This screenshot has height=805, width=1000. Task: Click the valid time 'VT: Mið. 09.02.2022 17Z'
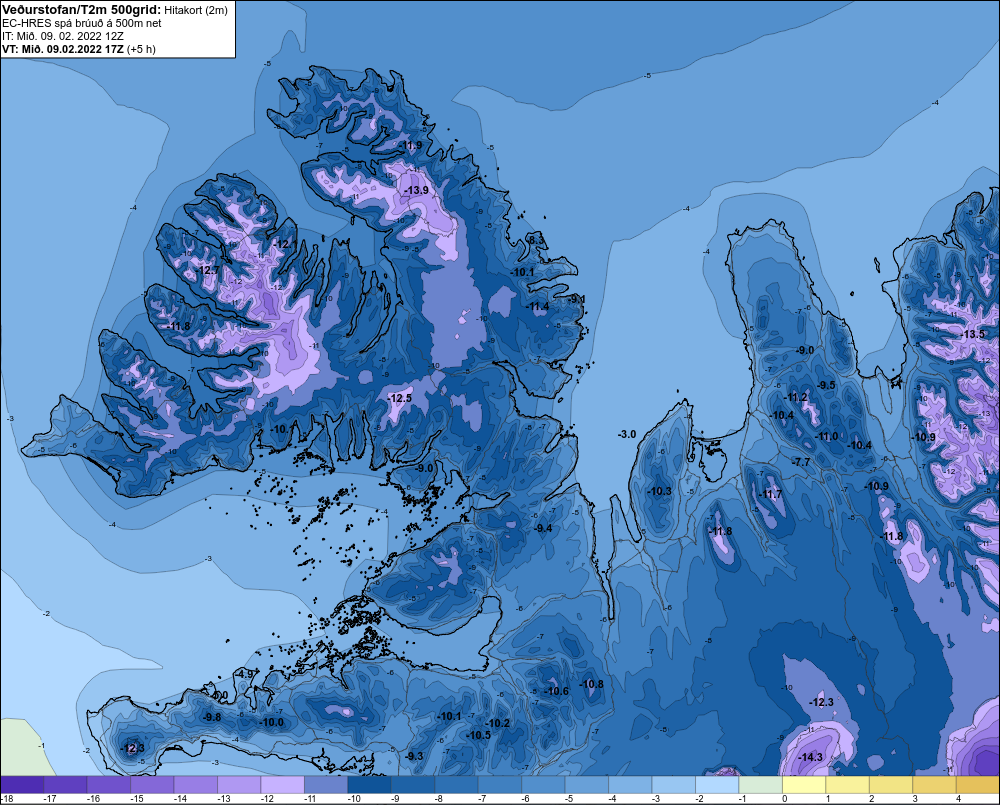click(x=63, y=49)
